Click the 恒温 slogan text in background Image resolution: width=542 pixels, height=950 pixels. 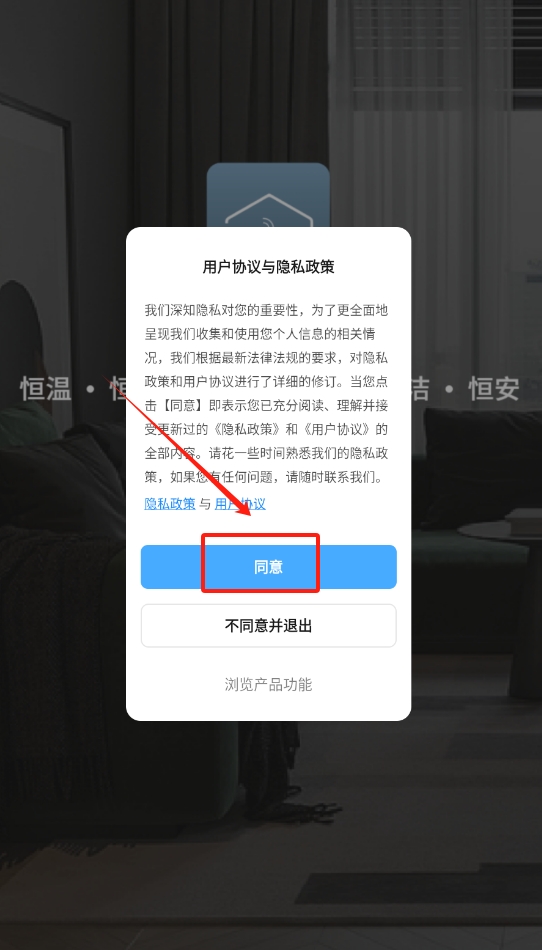click(46, 389)
